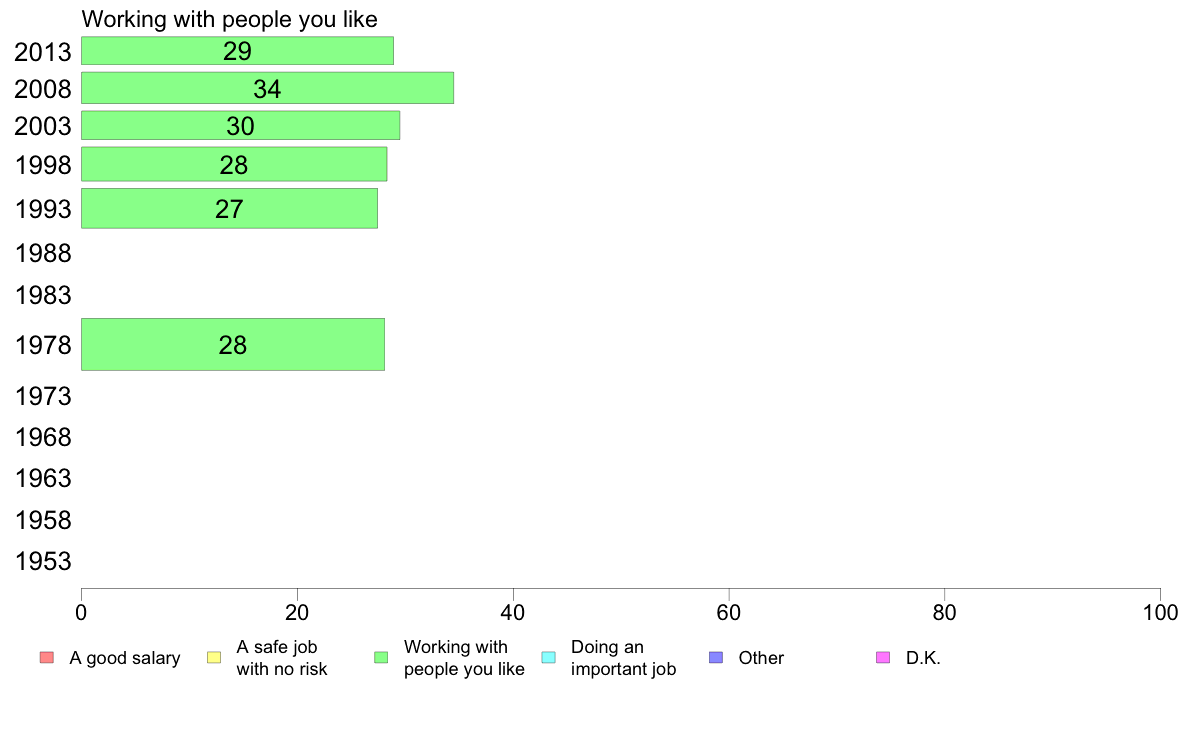Click the 1988 year label
Viewport: 1188px width, 736px height.
point(43,253)
